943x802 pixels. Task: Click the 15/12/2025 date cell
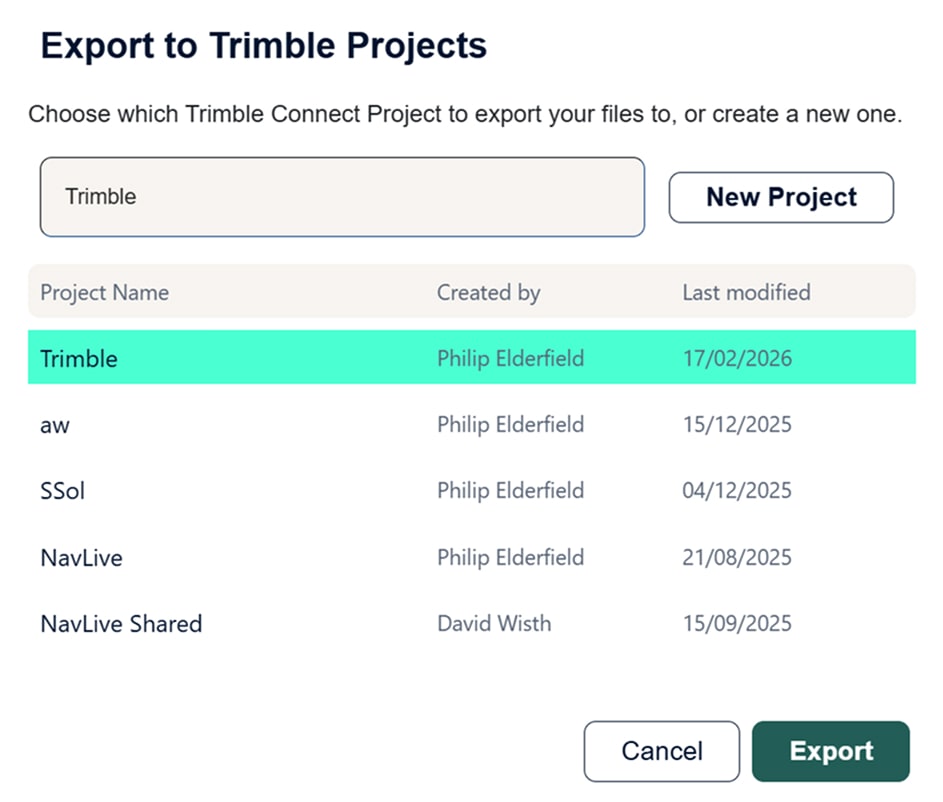click(x=737, y=425)
